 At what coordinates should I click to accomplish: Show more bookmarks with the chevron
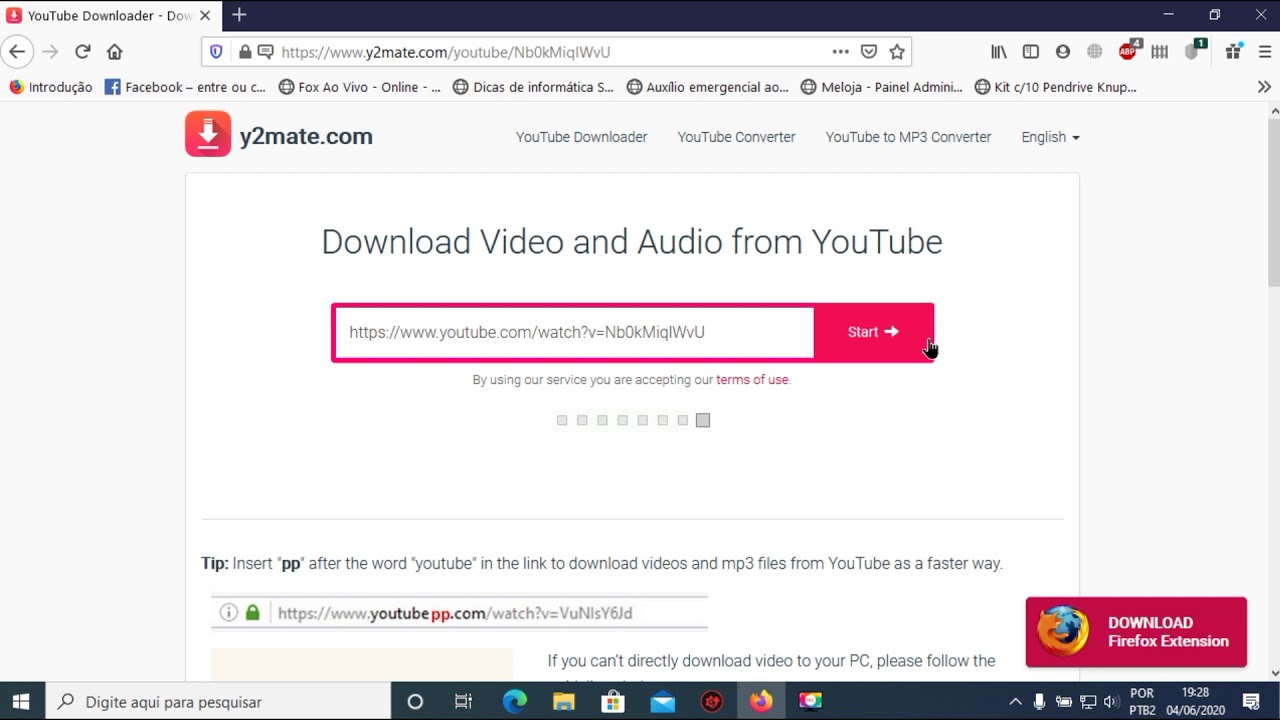coord(1264,87)
